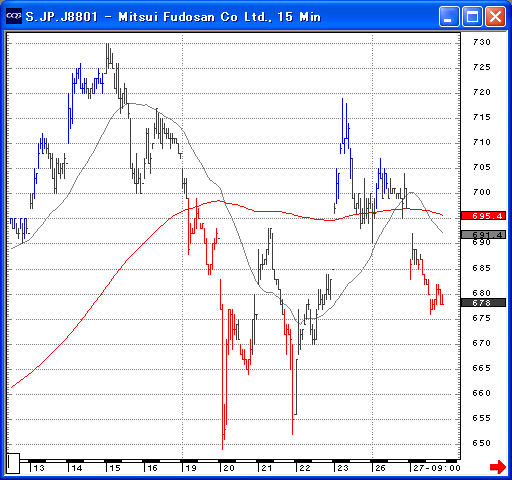The width and height of the screenshot is (512, 480).
Task: Click the chart title S.JP.J8801 text
Action: (61, 16)
